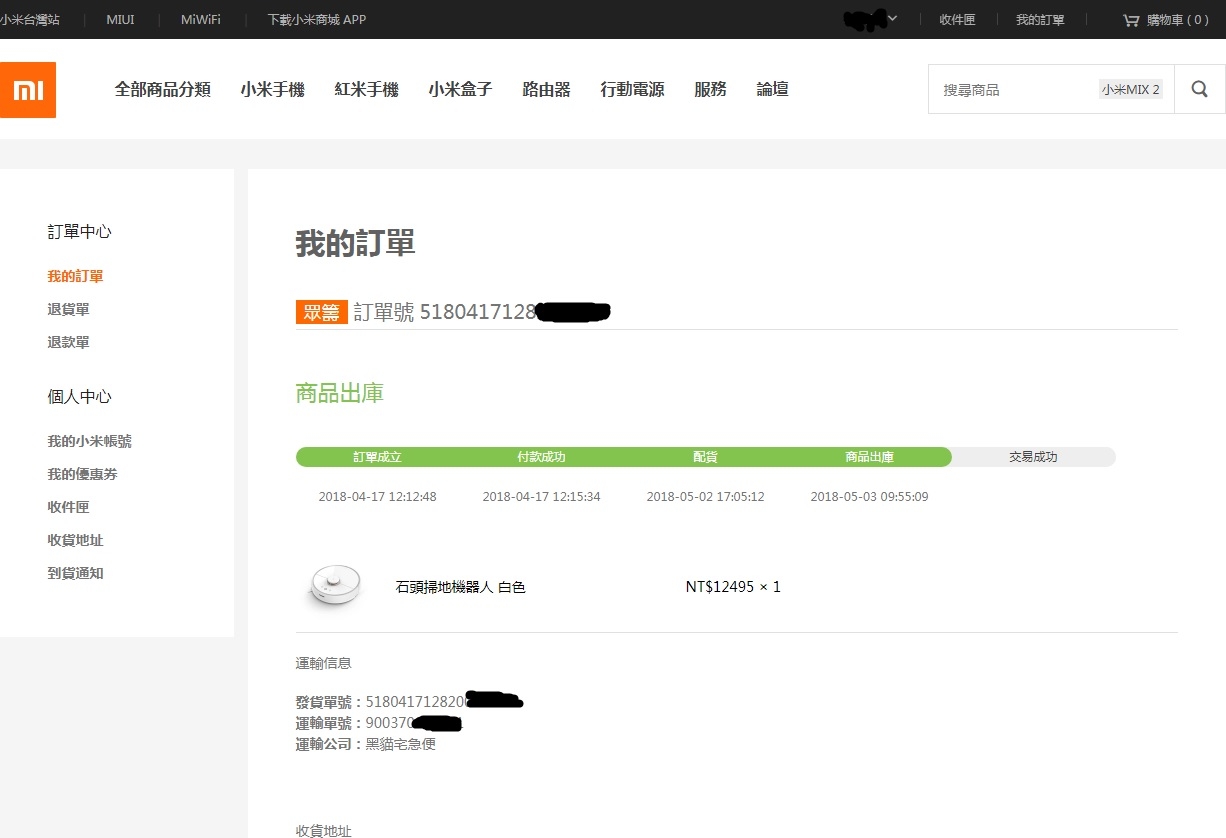The width and height of the screenshot is (1226, 838).
Task: Open 全部商品分類 menu
Action: click(163, 89)
